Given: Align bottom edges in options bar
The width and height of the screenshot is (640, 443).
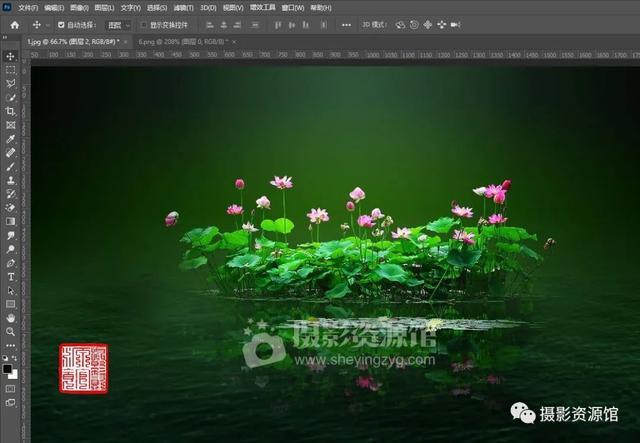Looking at the screenshot, I should (306, 25).
